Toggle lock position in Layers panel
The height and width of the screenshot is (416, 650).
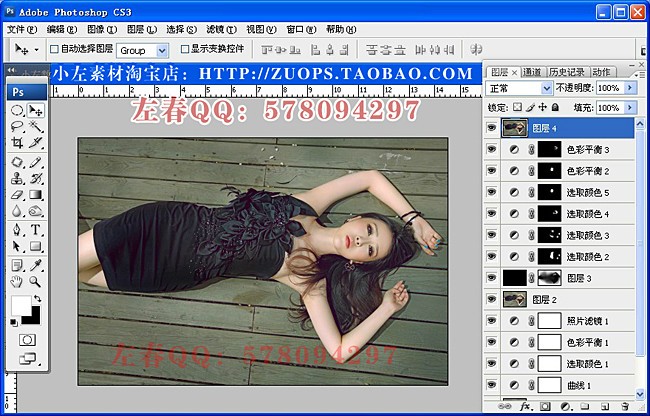click(x=543, y=107)
